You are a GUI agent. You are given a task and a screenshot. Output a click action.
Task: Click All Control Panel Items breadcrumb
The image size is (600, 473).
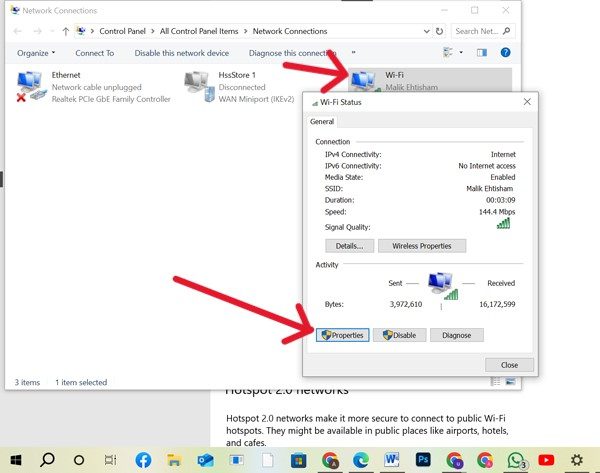199,31
